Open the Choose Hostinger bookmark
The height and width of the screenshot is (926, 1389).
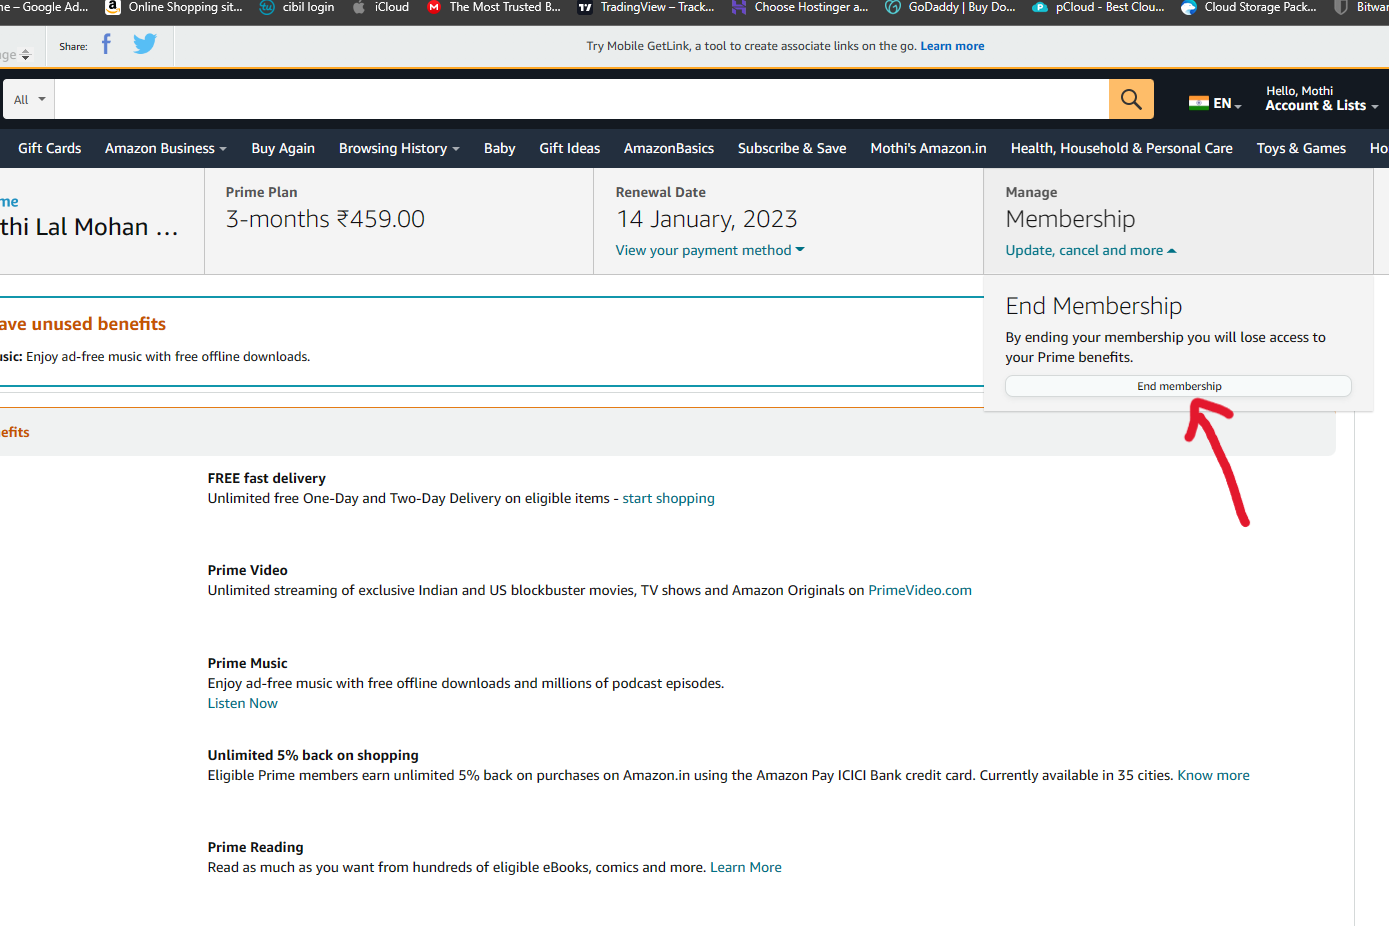tap(800, 7)
